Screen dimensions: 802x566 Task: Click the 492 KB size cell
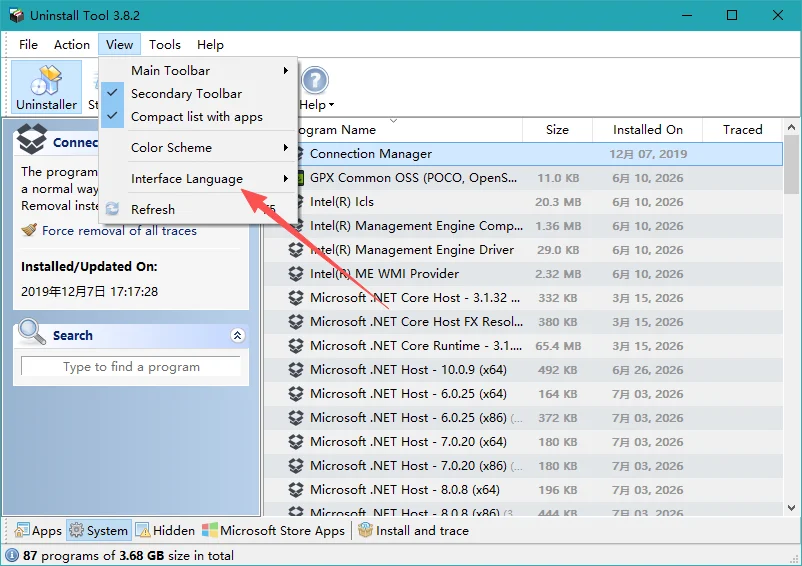(x=558, y=370)
